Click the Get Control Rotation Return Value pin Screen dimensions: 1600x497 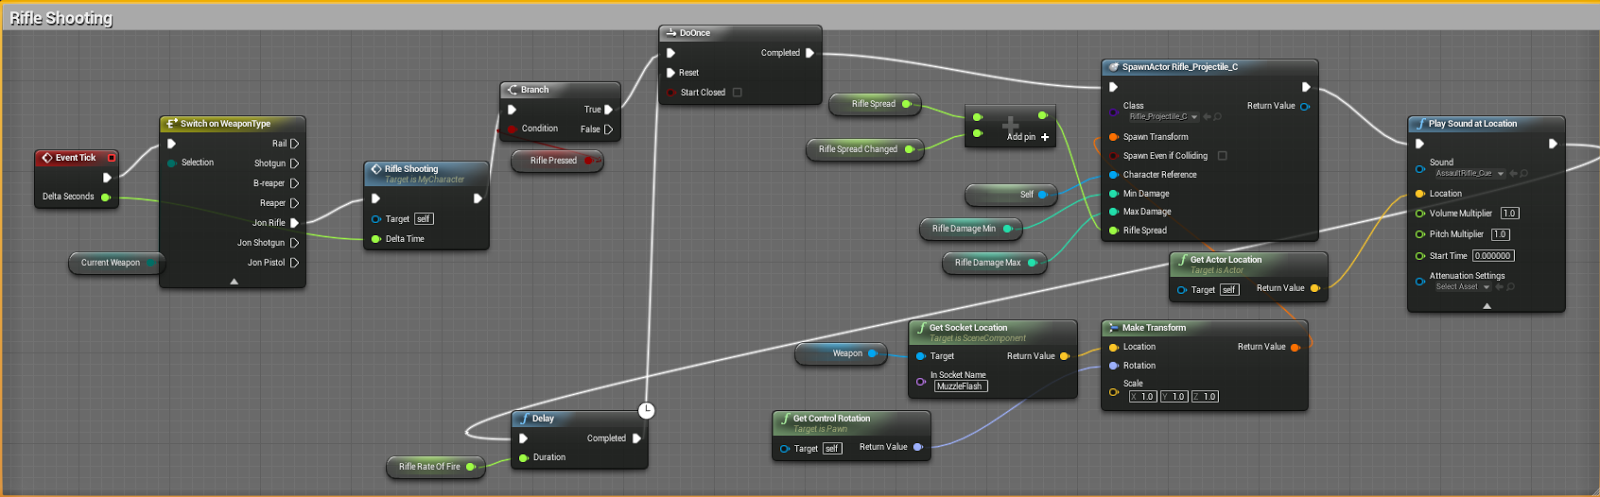(917, 447)
